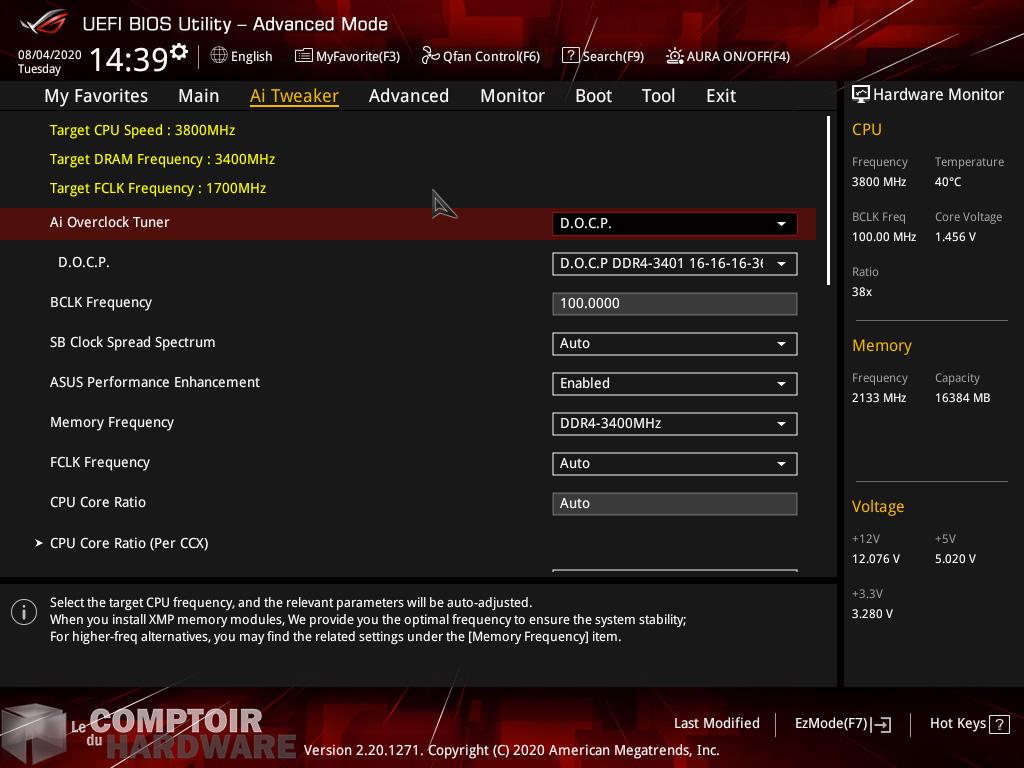Click the CPU Core Ratio input field
1024x768 pixels.
pos(675,504)
